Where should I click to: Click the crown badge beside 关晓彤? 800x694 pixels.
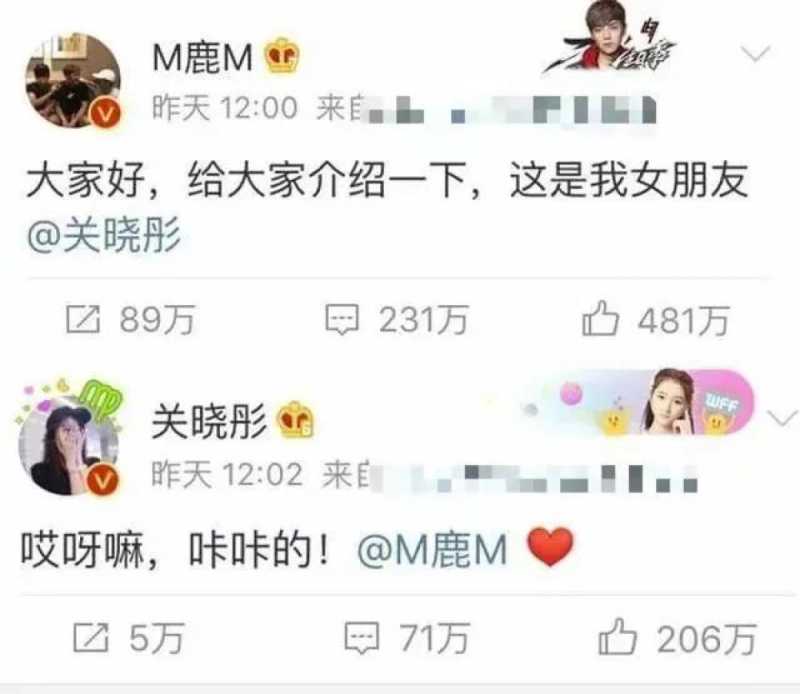[295, 419]
